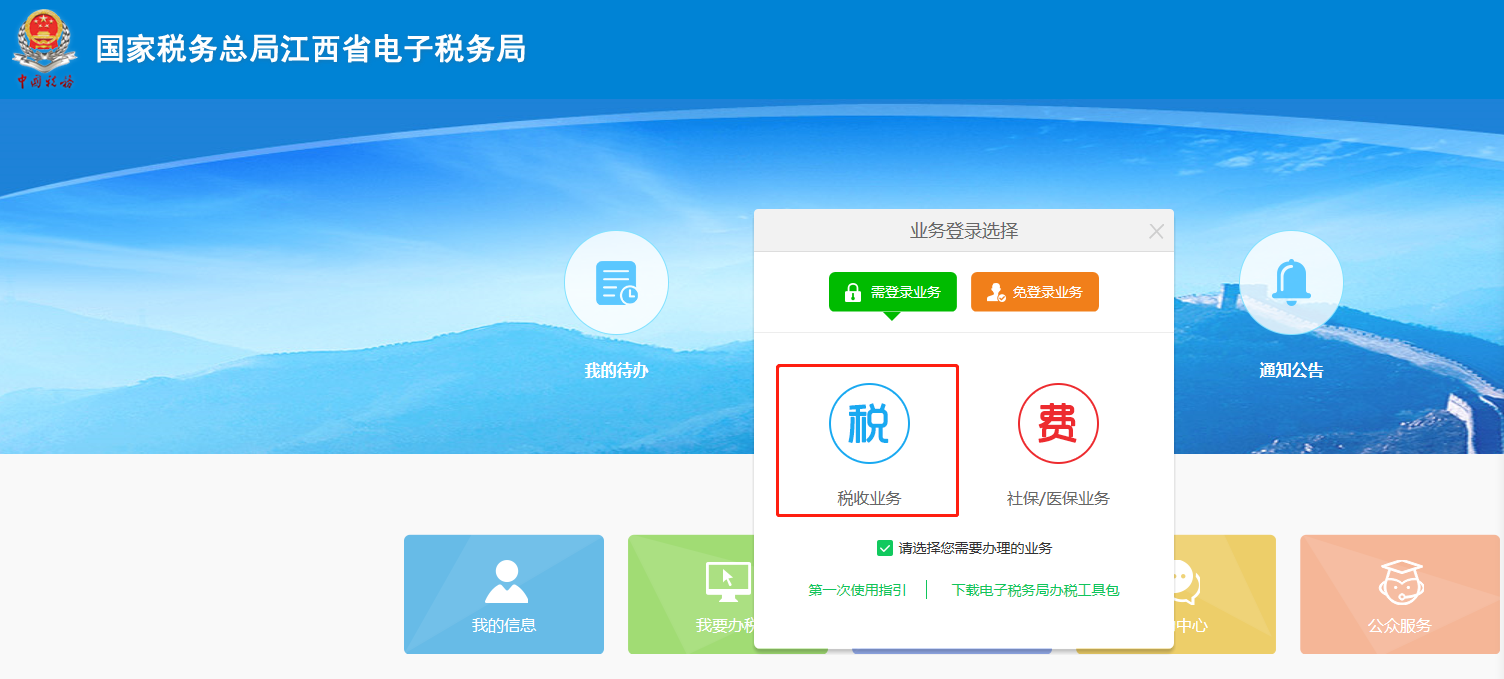Click the China Tax emblem logo

(x=45, y=48)
